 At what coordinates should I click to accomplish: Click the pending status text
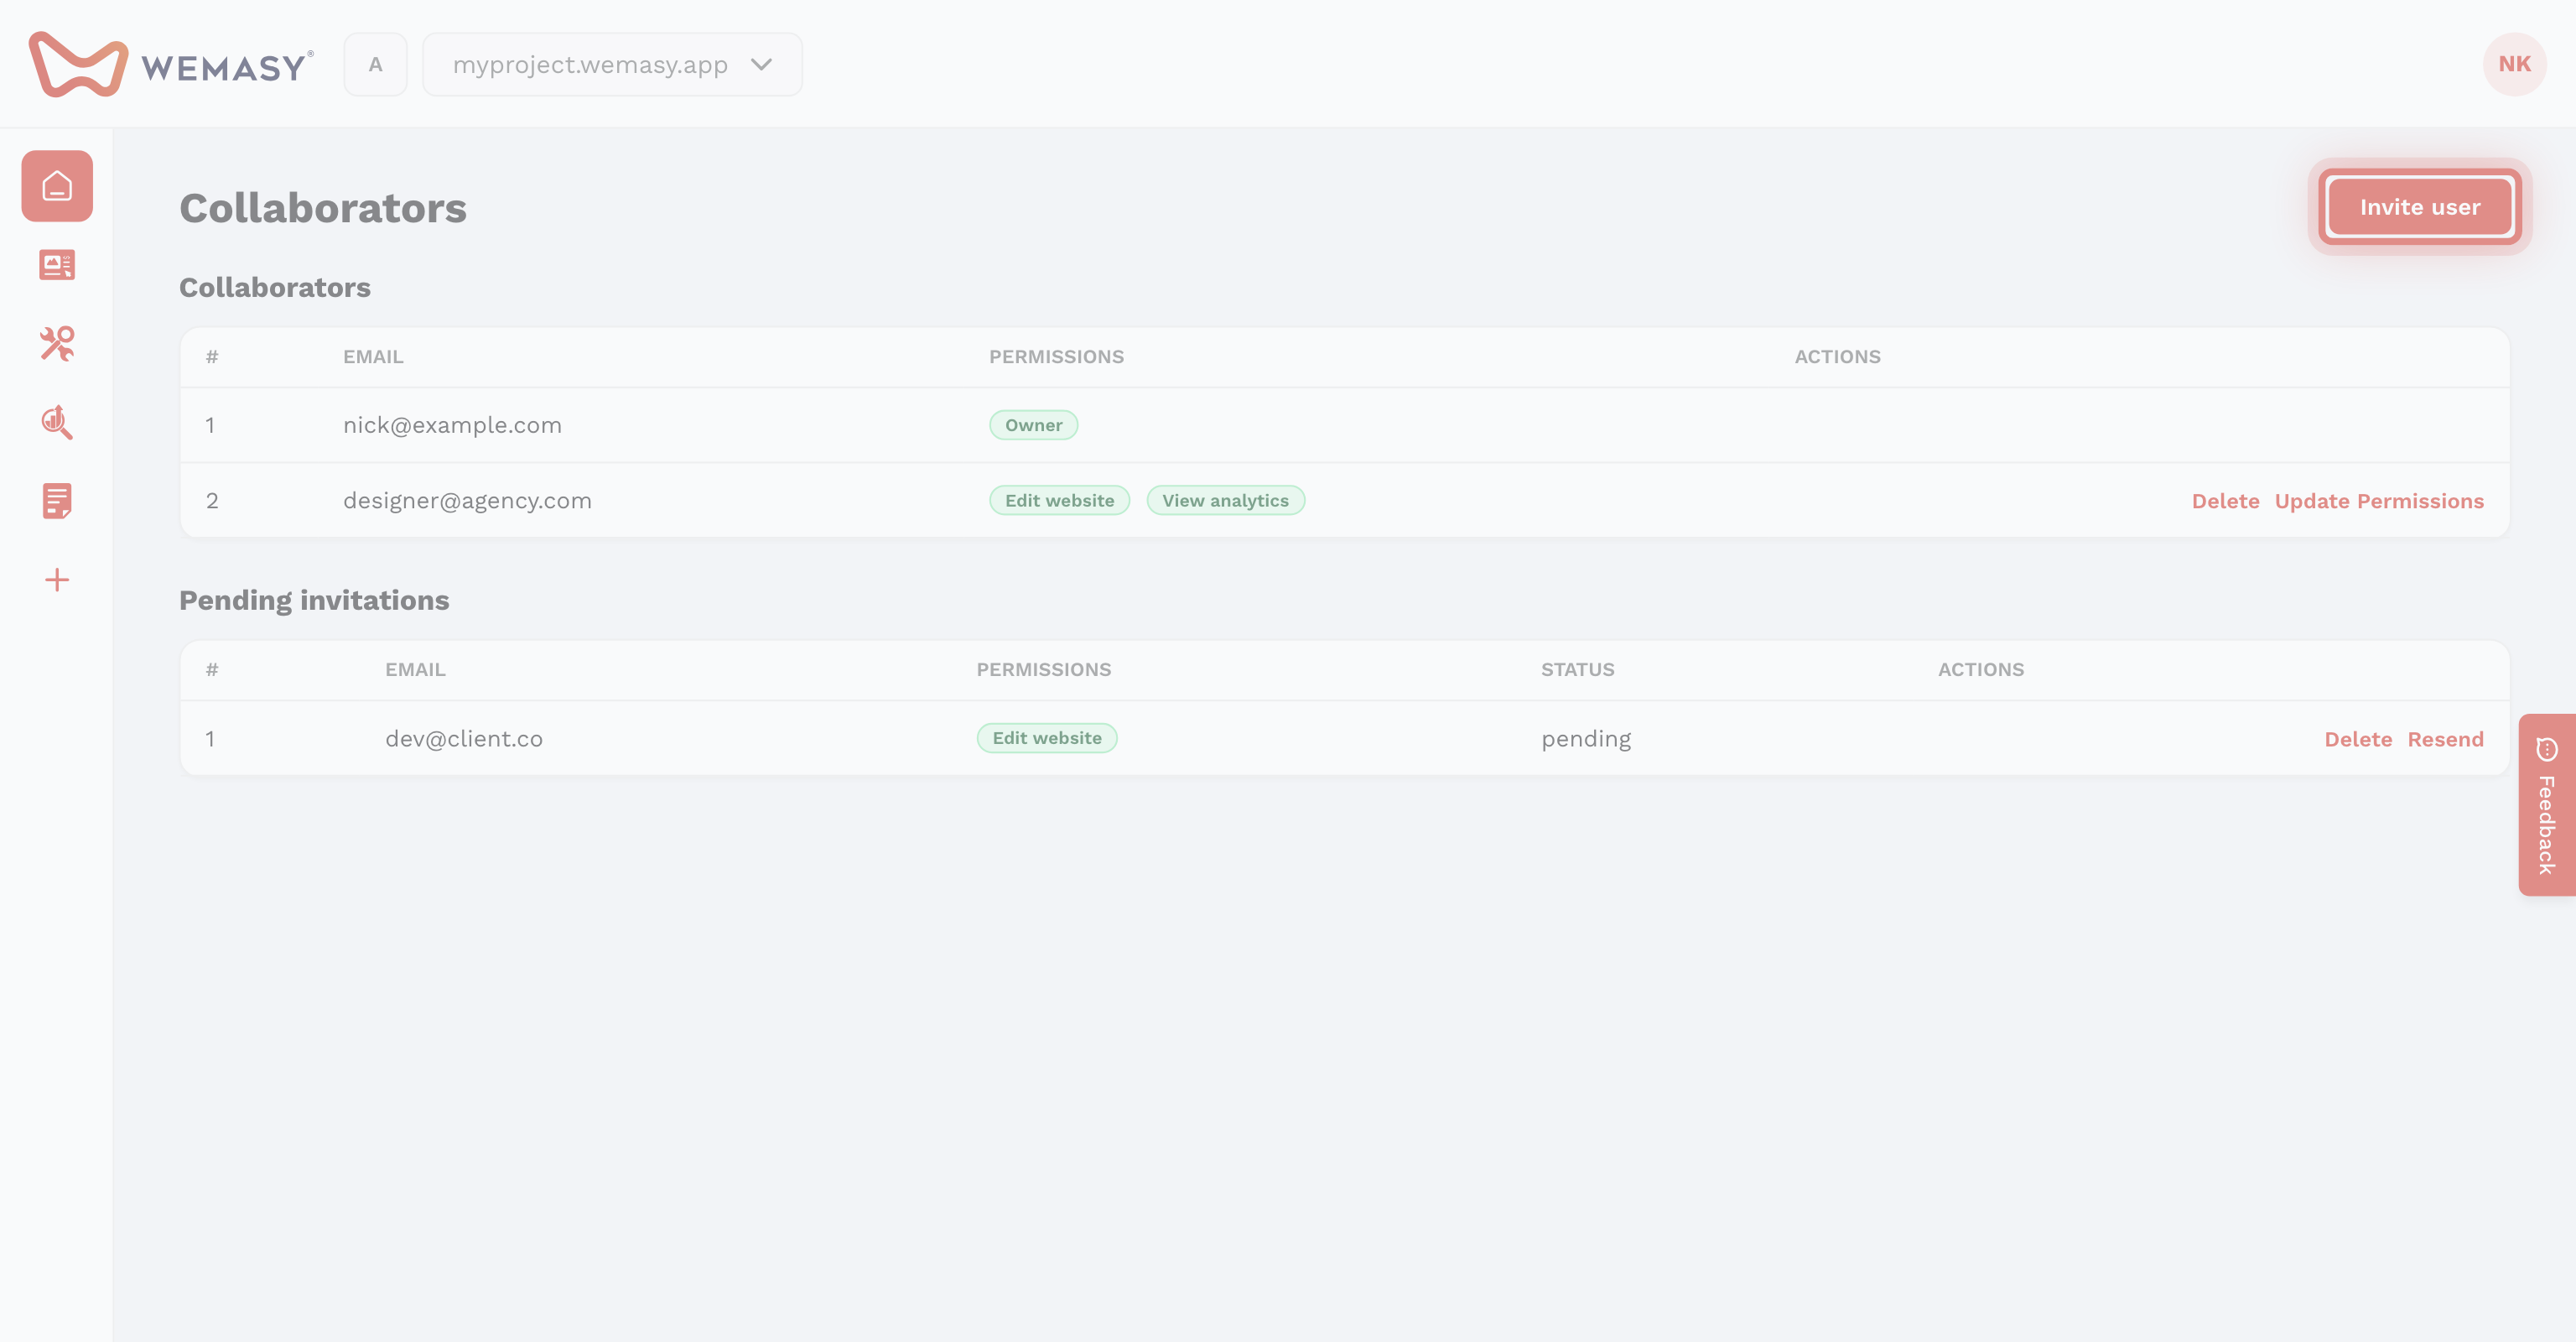tap(1586, 739)
